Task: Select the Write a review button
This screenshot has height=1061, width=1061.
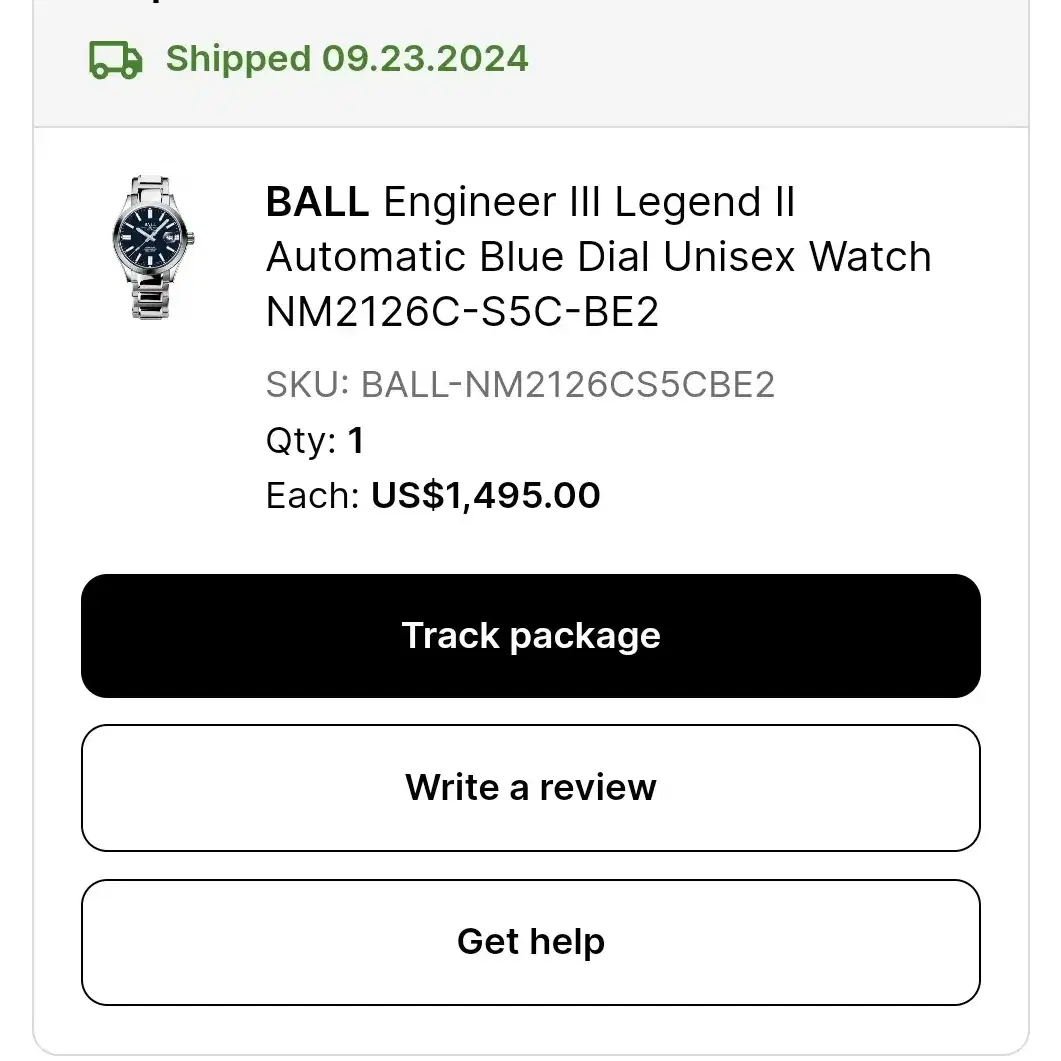Action: click(x=530, y=788)
